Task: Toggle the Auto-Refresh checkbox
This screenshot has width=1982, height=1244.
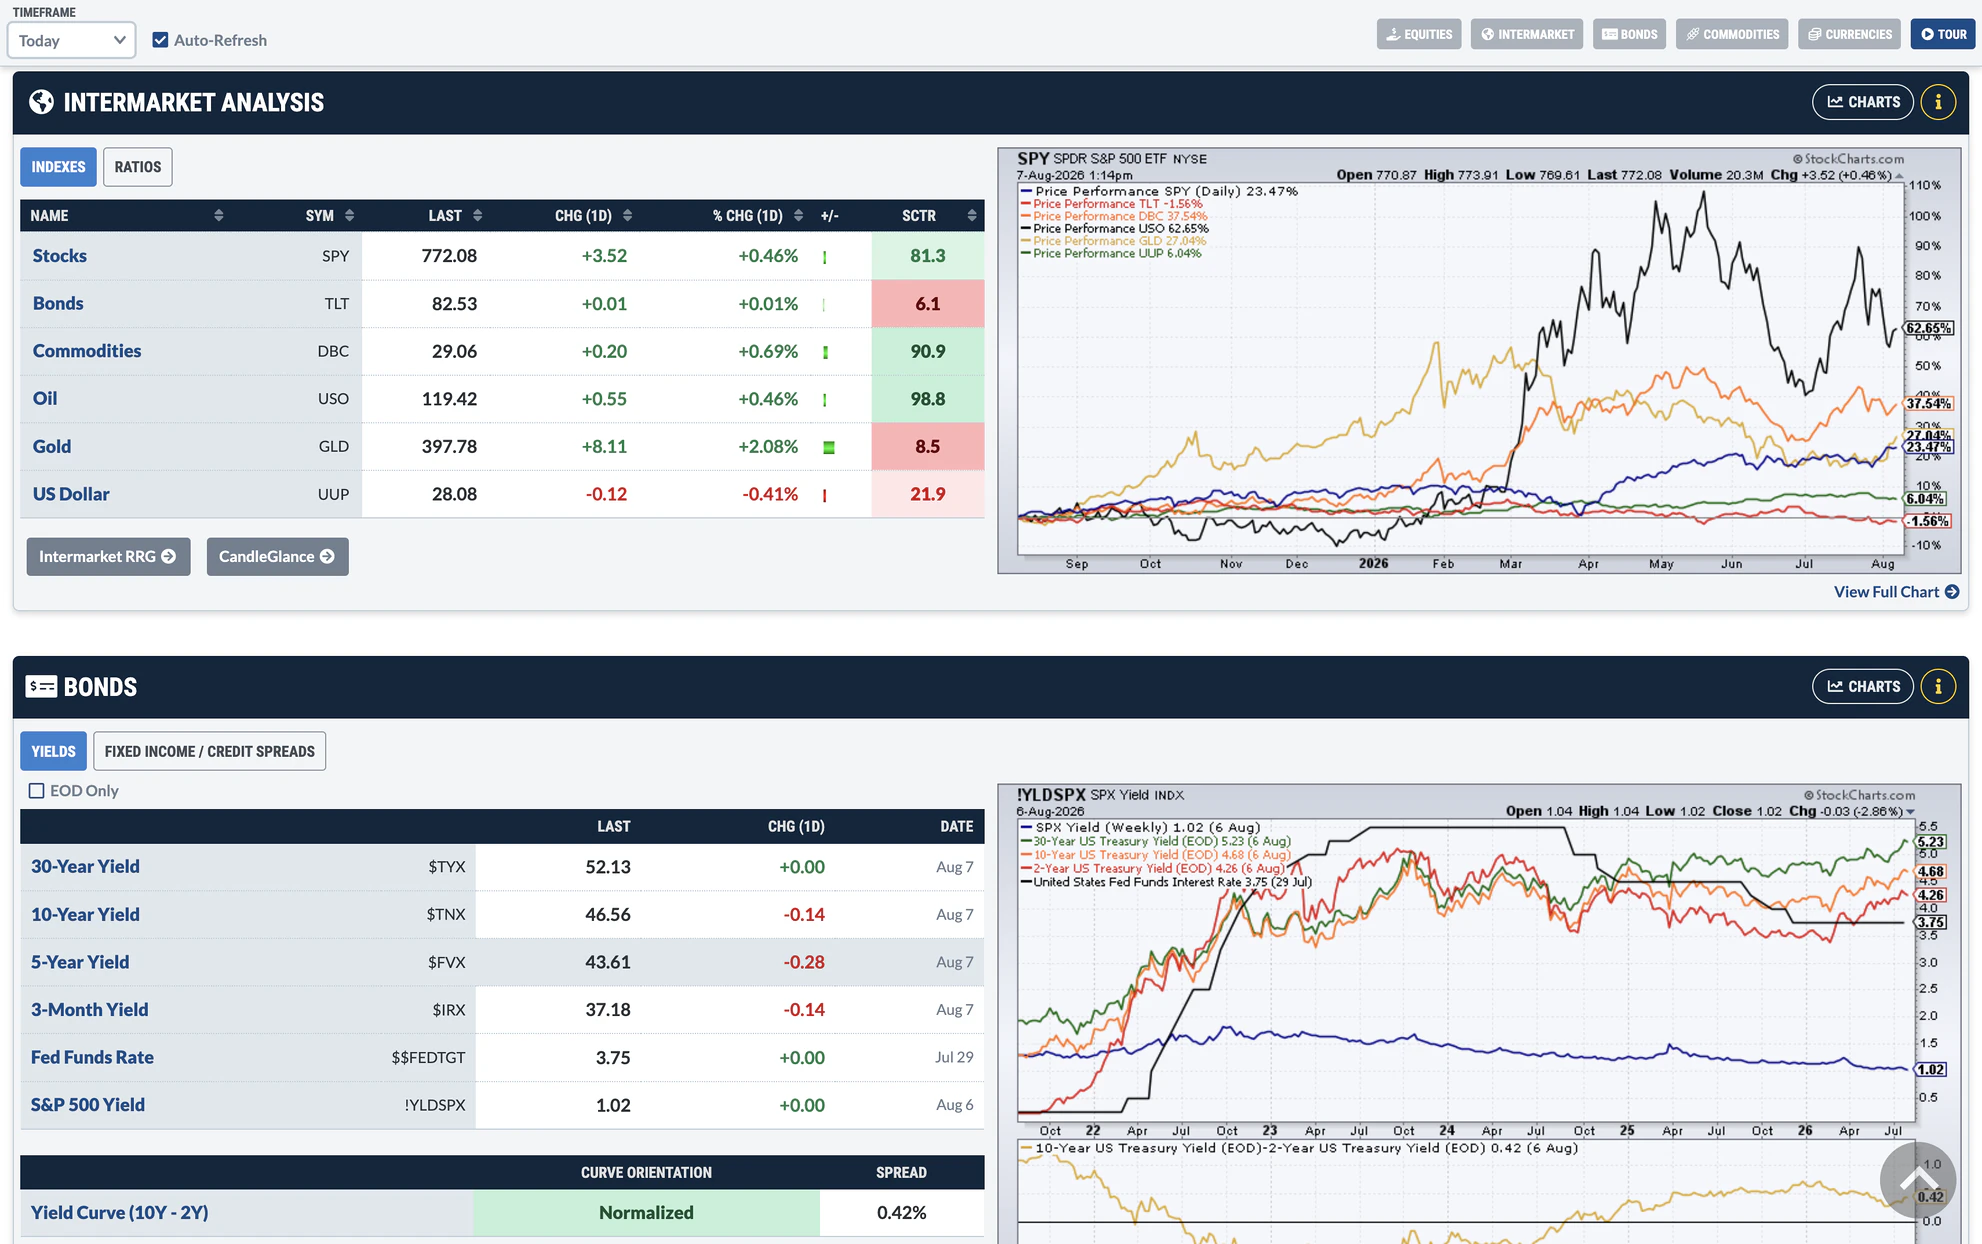Action: click(160, 40)
